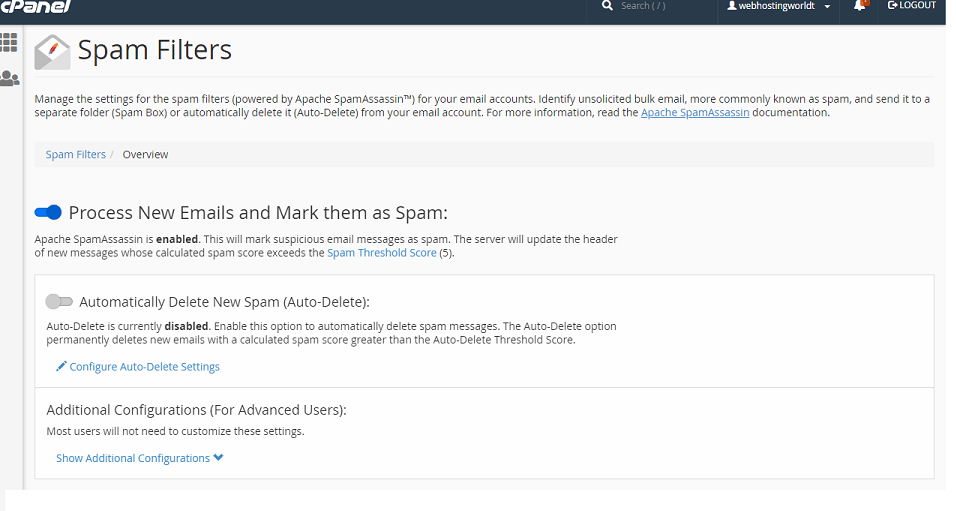Click the Spam Filters breadcrumb link
Image resolution: width=956 pixels, height=511 pixels.
(x=76, y=154)
